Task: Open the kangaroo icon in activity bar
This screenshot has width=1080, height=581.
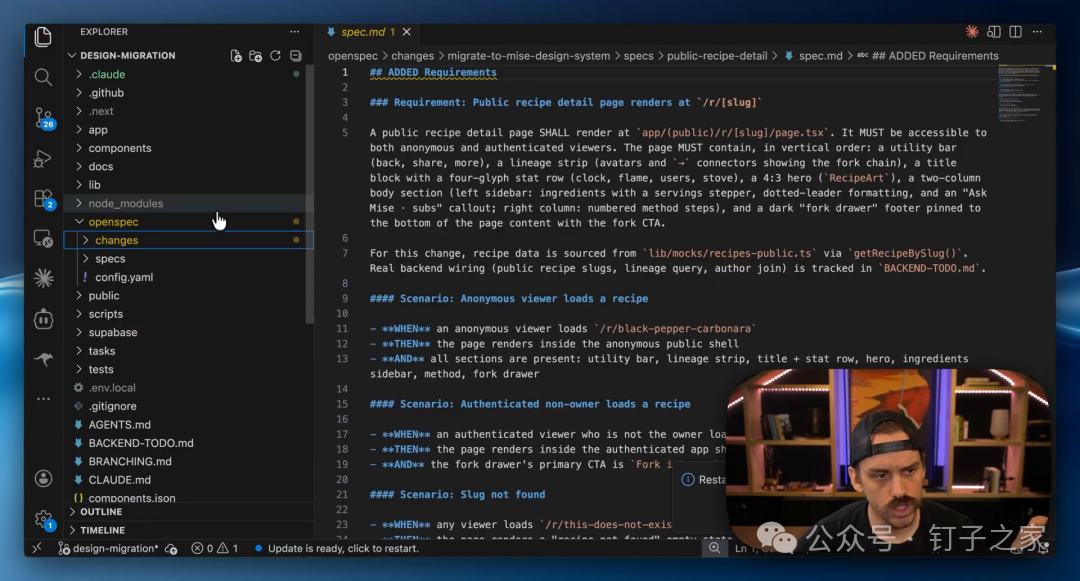Action: [43, 359]
